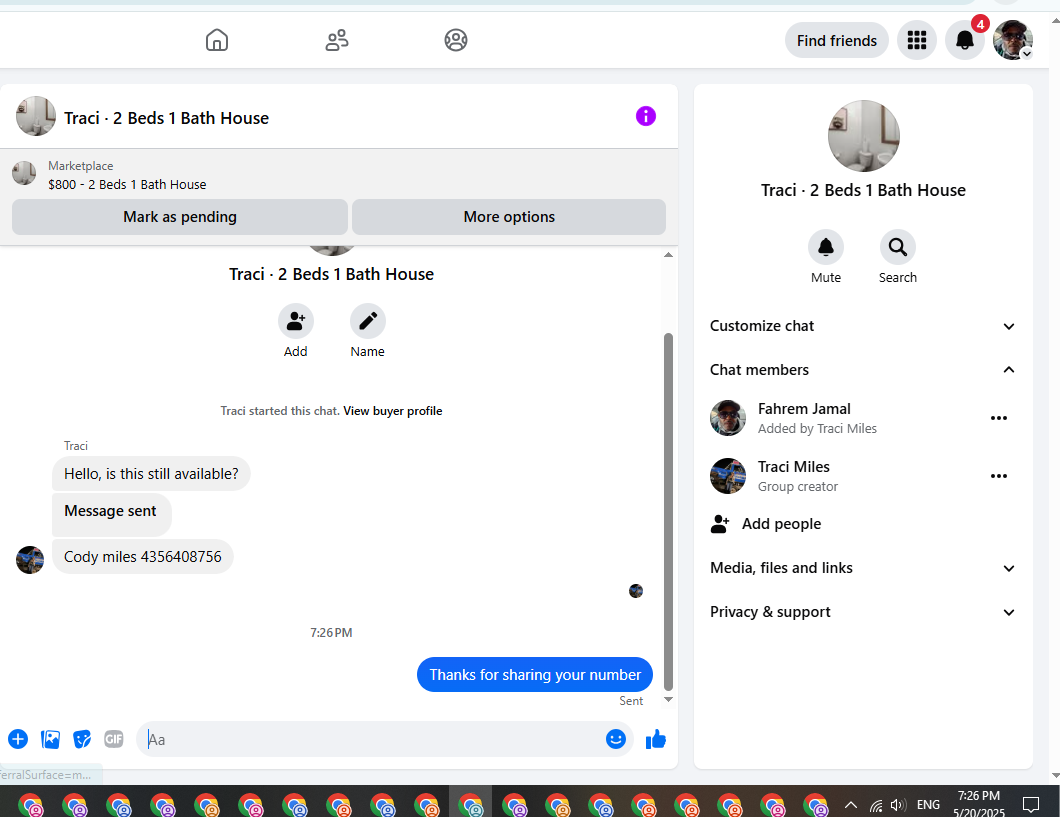Click message 'Thanks for sharing your number'
The image size is (1060, 817).
click(535, 674)
